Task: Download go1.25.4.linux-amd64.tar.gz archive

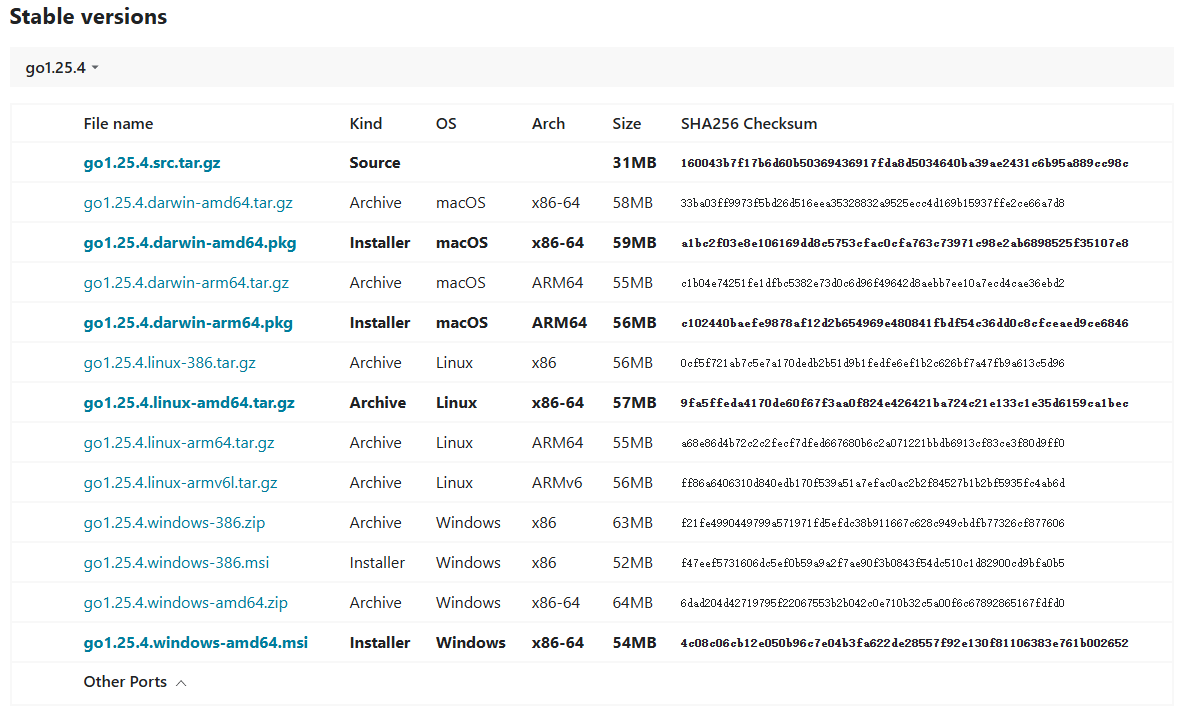Action: pyautogui.click(x=189, y=403)
